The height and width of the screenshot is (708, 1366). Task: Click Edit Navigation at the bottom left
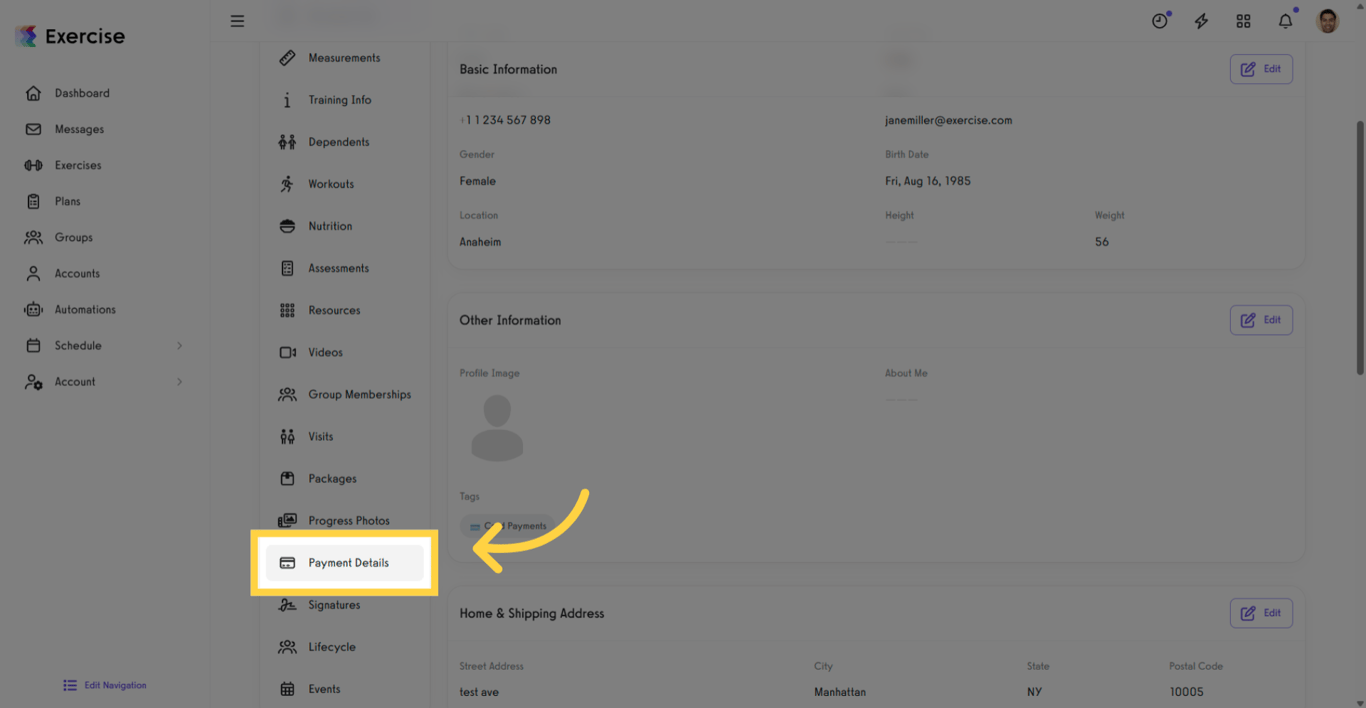104,685
